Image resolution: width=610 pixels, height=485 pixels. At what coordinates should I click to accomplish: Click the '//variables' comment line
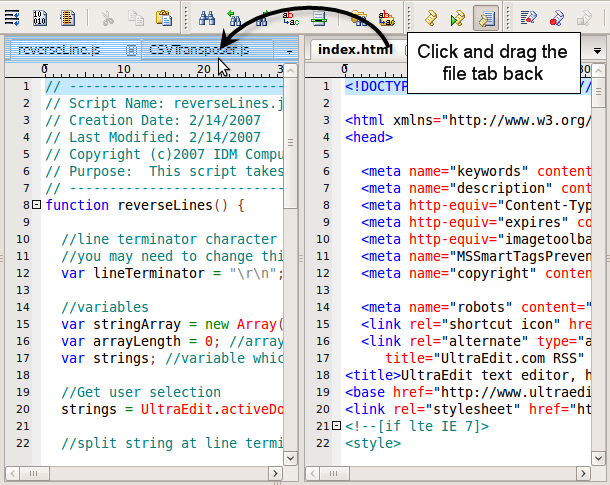point(105,307)
